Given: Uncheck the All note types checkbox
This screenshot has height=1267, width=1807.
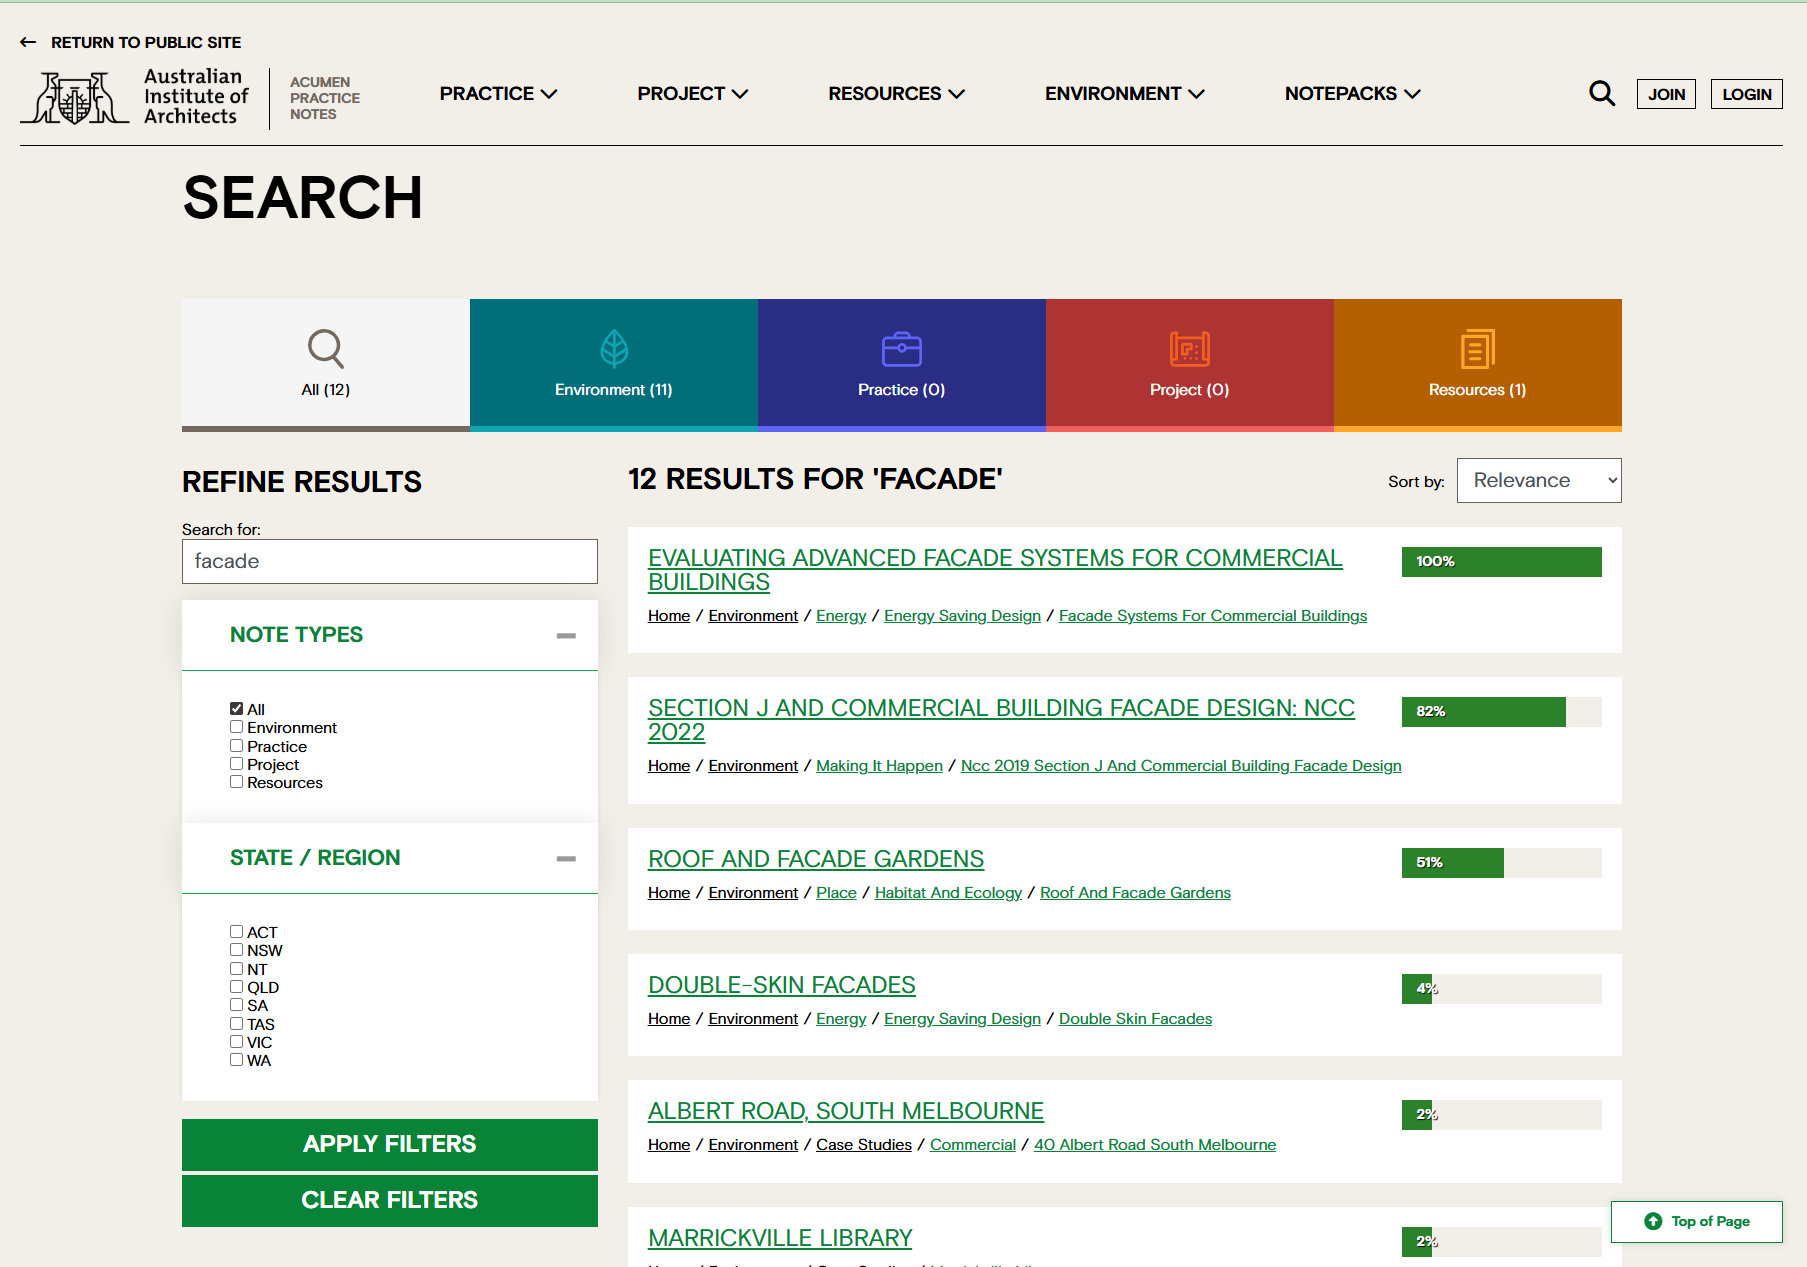Looking at the screenshot, I should point(236,708).
